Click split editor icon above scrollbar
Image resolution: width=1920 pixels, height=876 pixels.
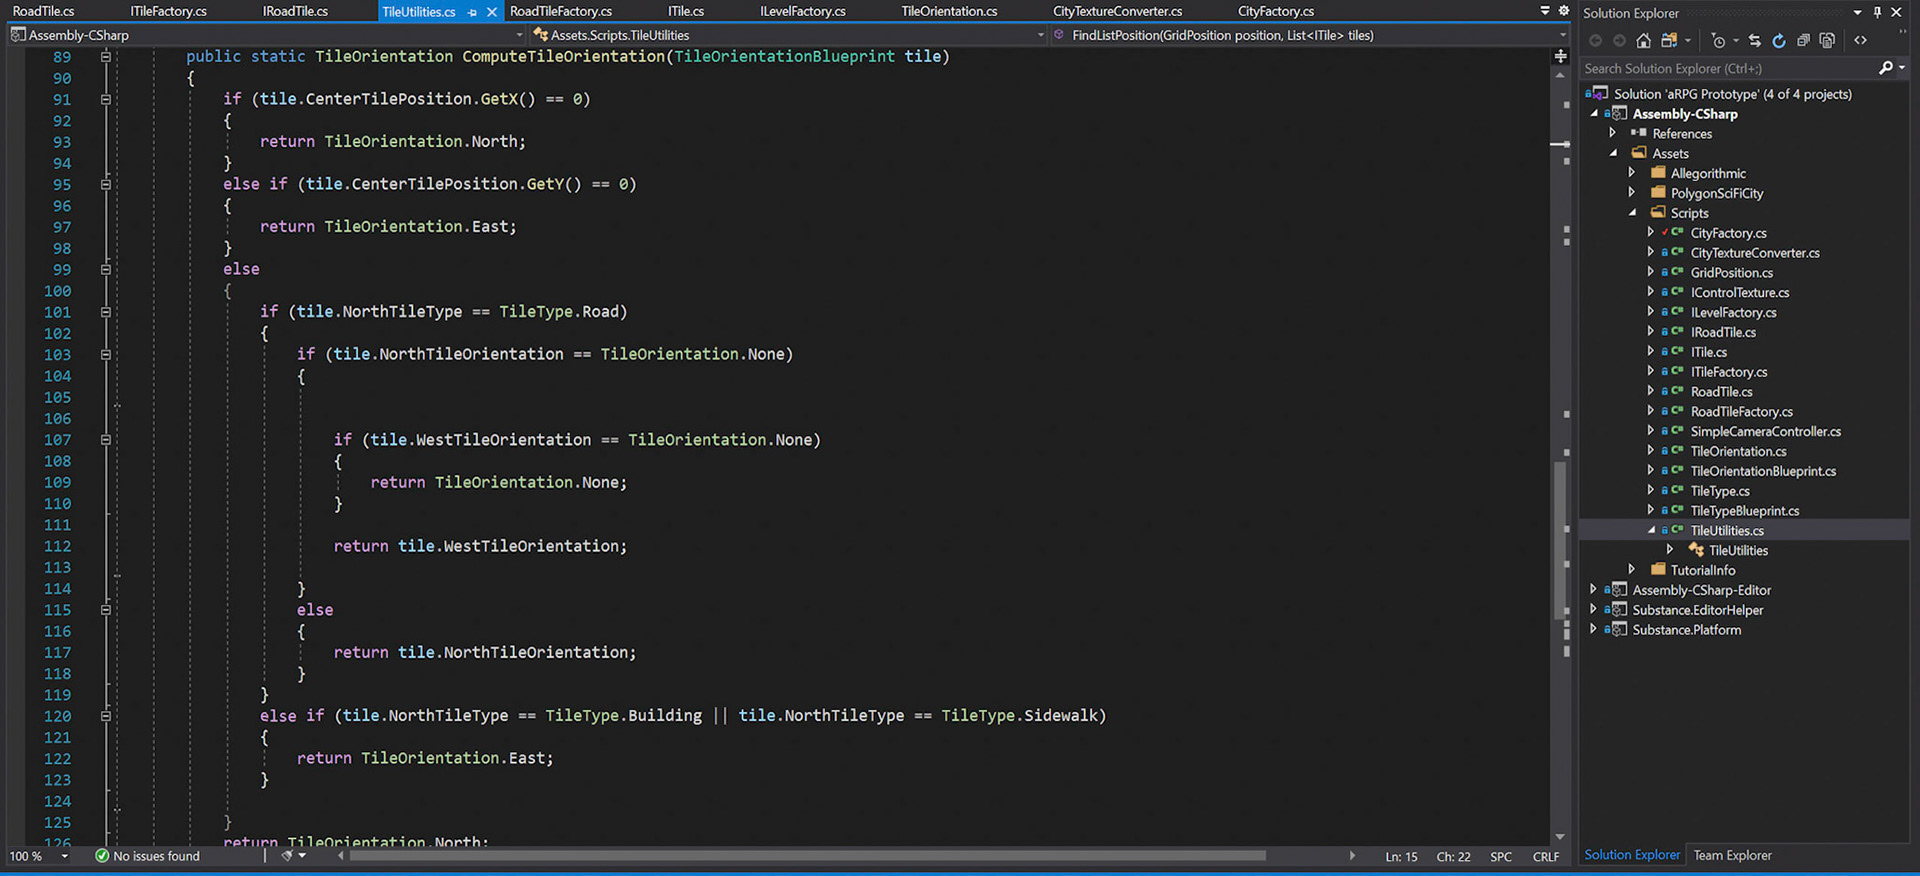pyautogui.click(x=1560, y=56)
